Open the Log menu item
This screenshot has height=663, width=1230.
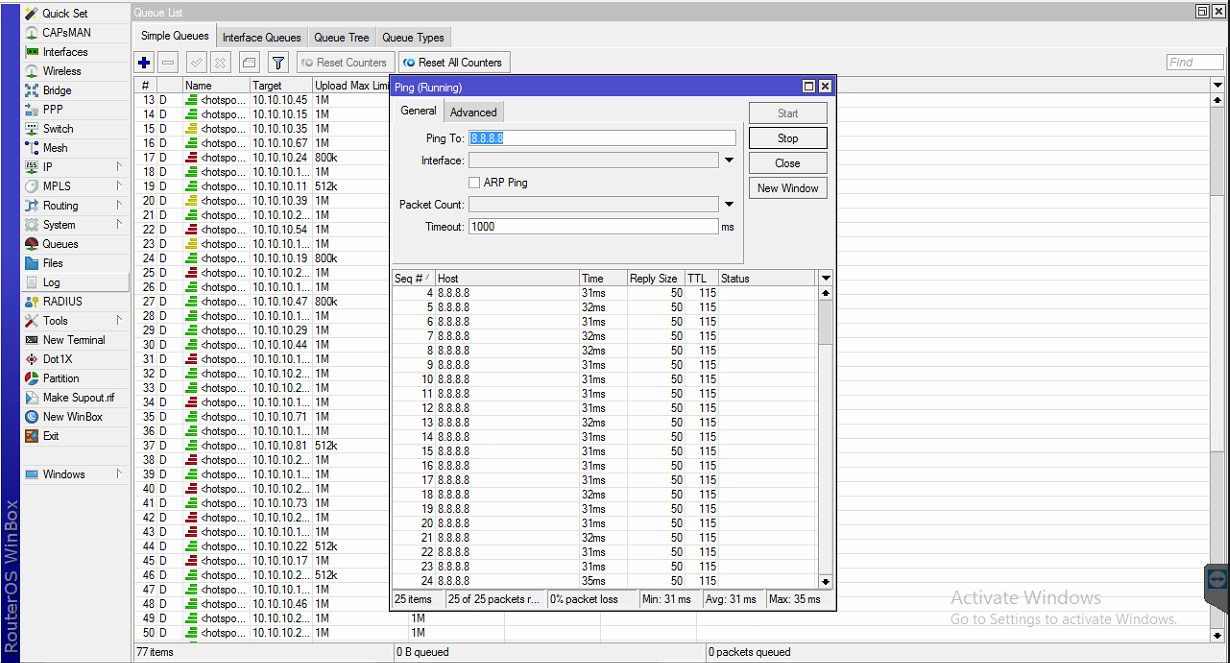(51, 282)
